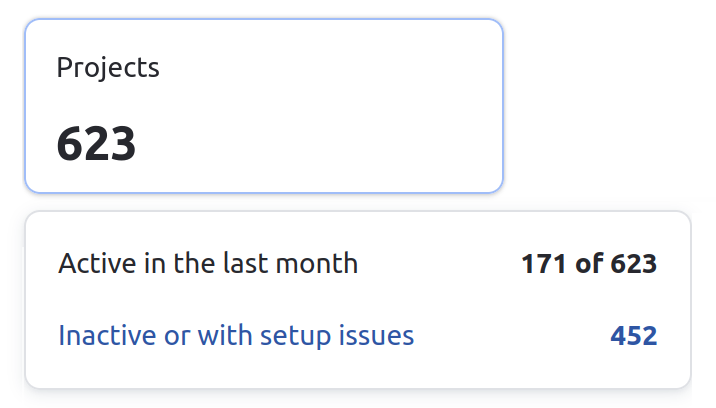Click the second 623 after 'of'

point(633,264)
